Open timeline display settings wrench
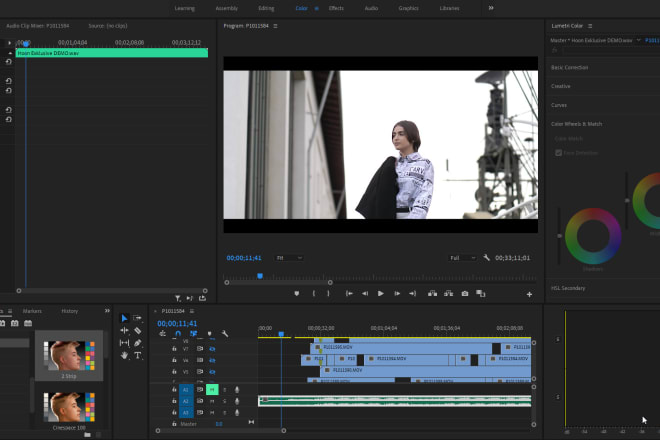 (225, 334)
